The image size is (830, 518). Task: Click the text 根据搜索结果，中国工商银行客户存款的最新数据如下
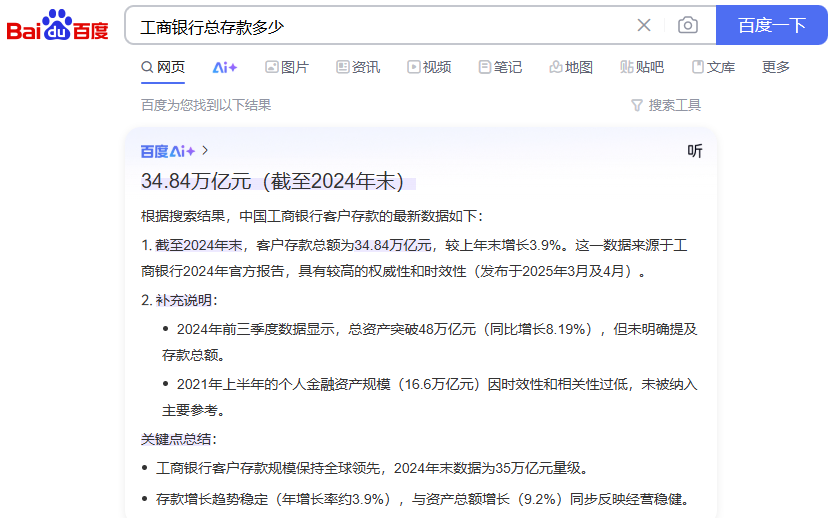(312, 216)
